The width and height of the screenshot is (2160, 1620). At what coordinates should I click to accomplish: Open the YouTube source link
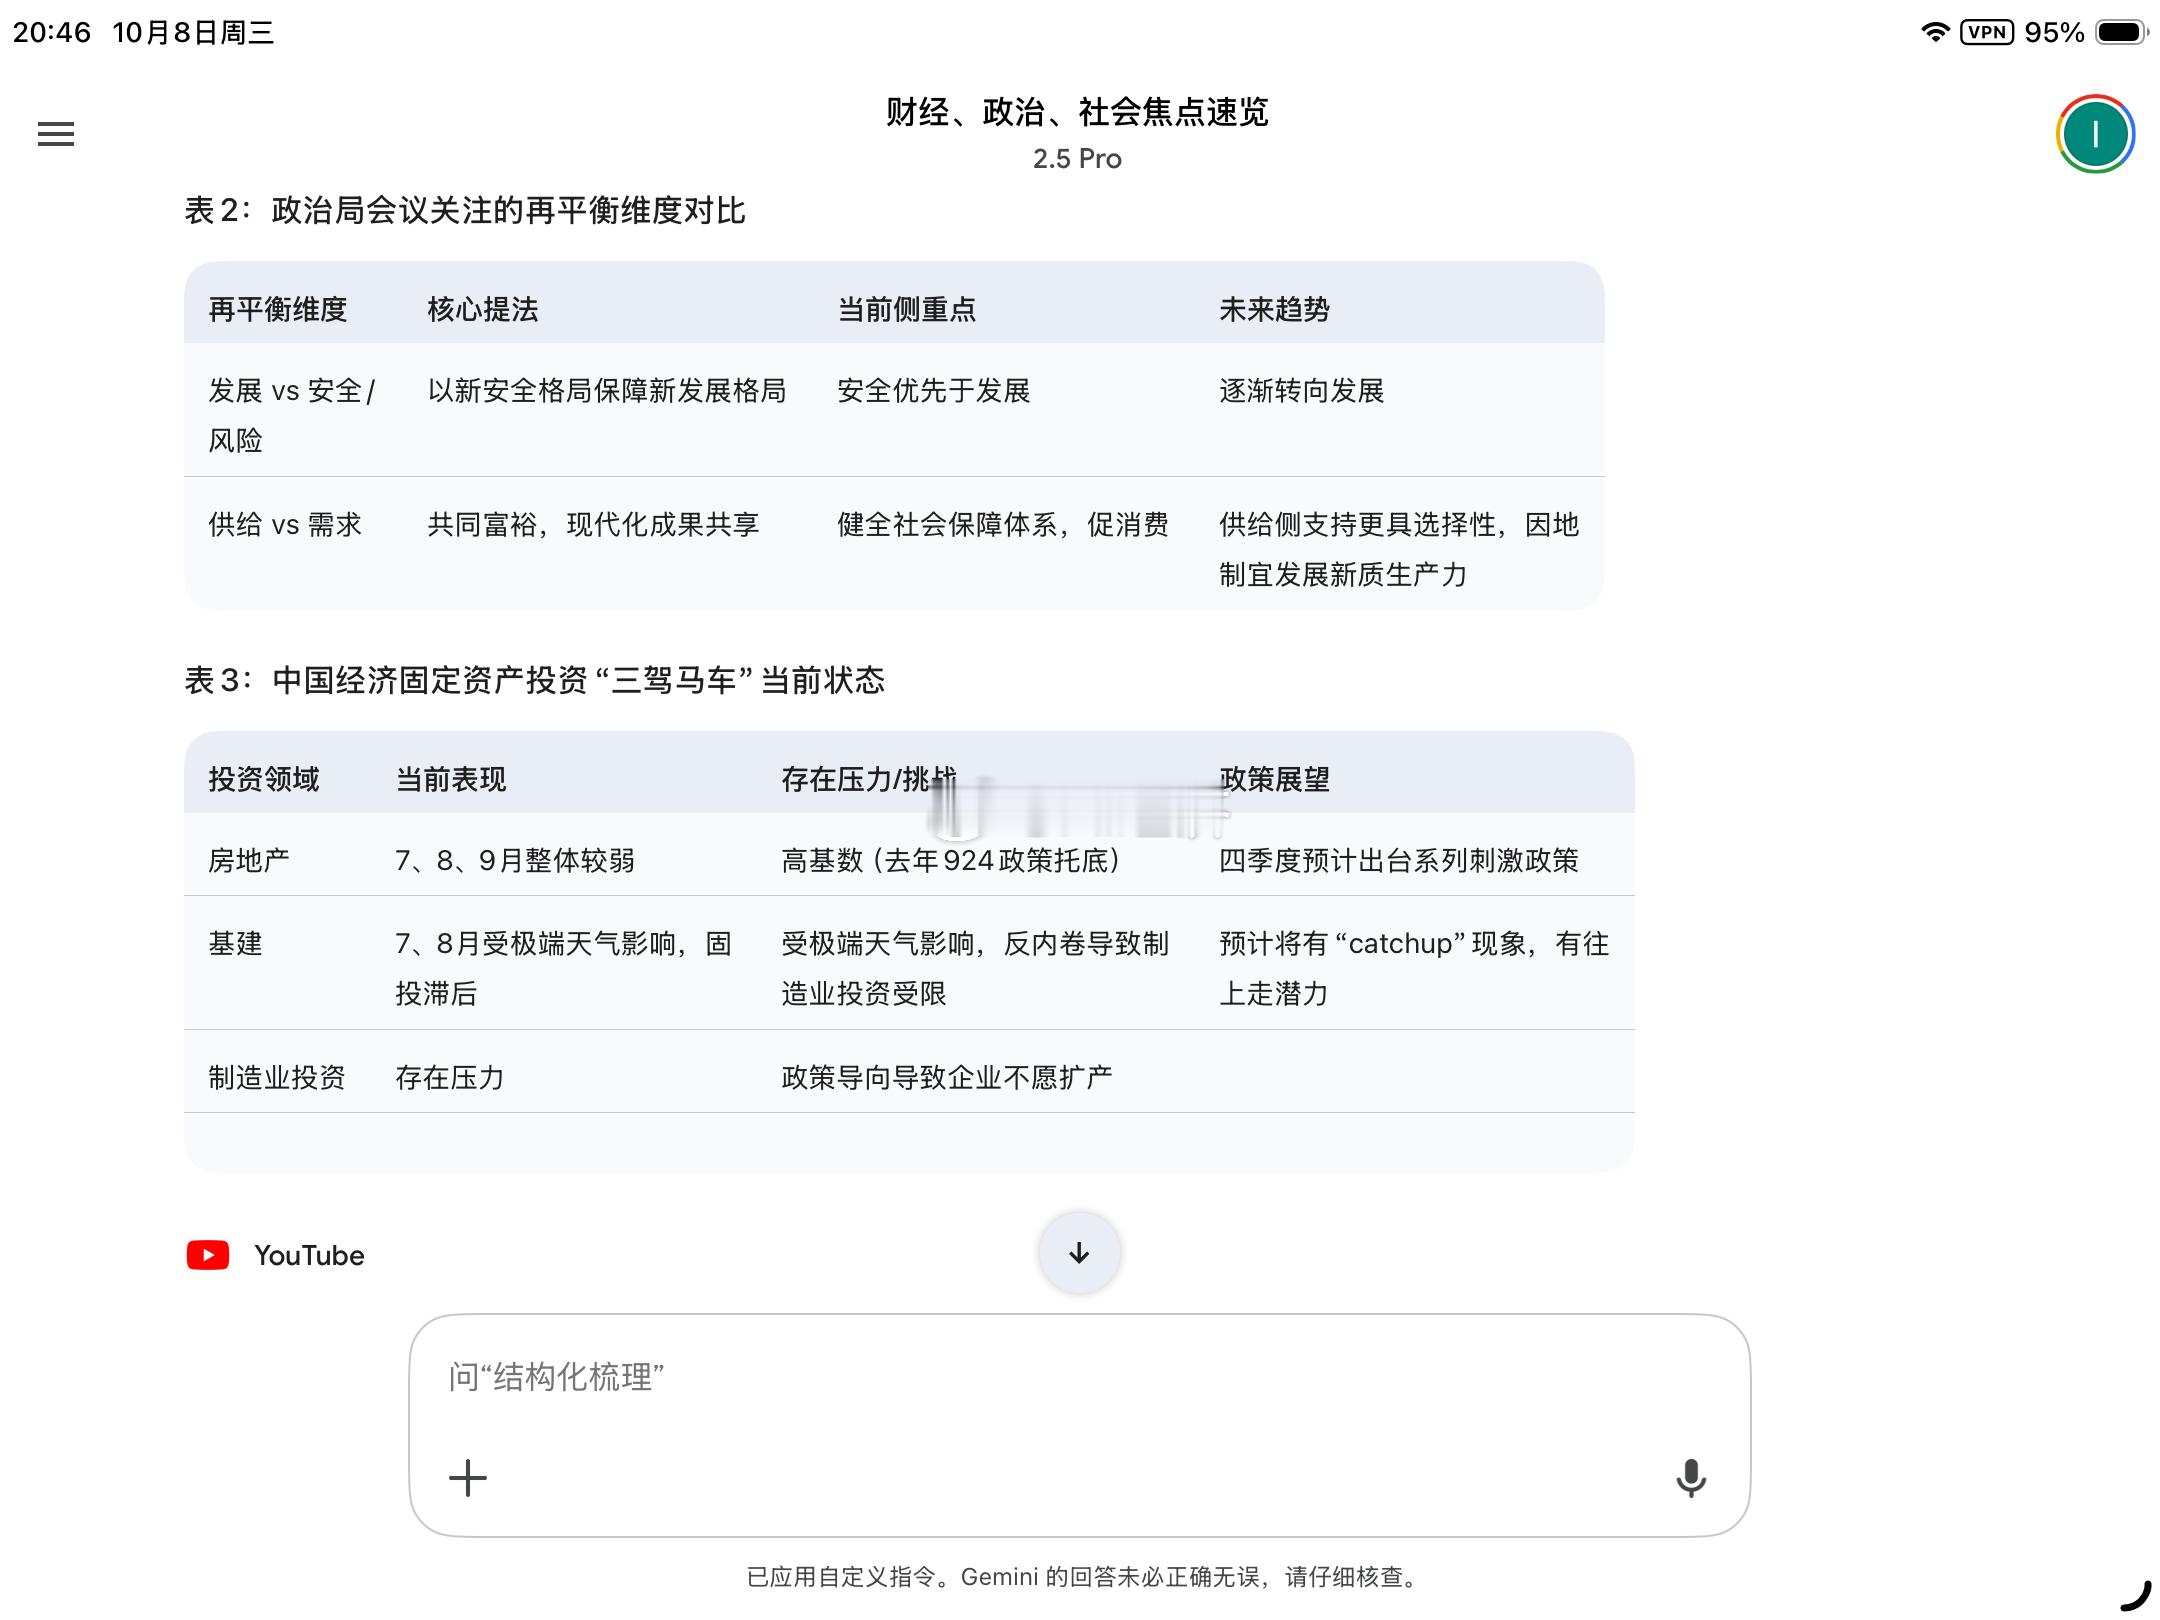tap(309, 1255)
